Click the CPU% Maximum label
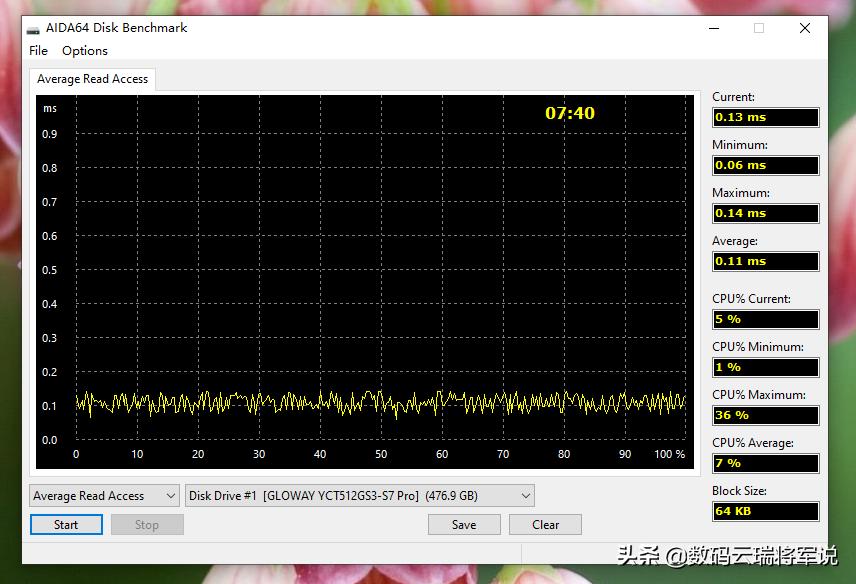The image size is (856, 584). 759,395
